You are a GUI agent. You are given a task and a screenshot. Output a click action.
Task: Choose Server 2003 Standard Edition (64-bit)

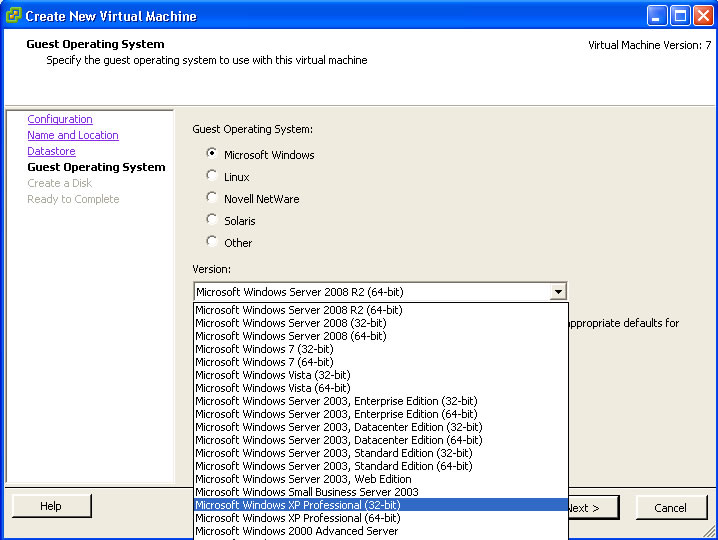(381, 466)
